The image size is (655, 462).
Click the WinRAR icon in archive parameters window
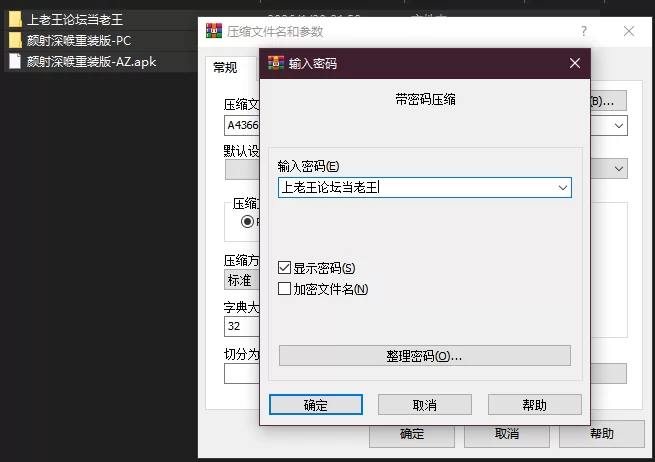pyautogui.click(x=214, y=31)
